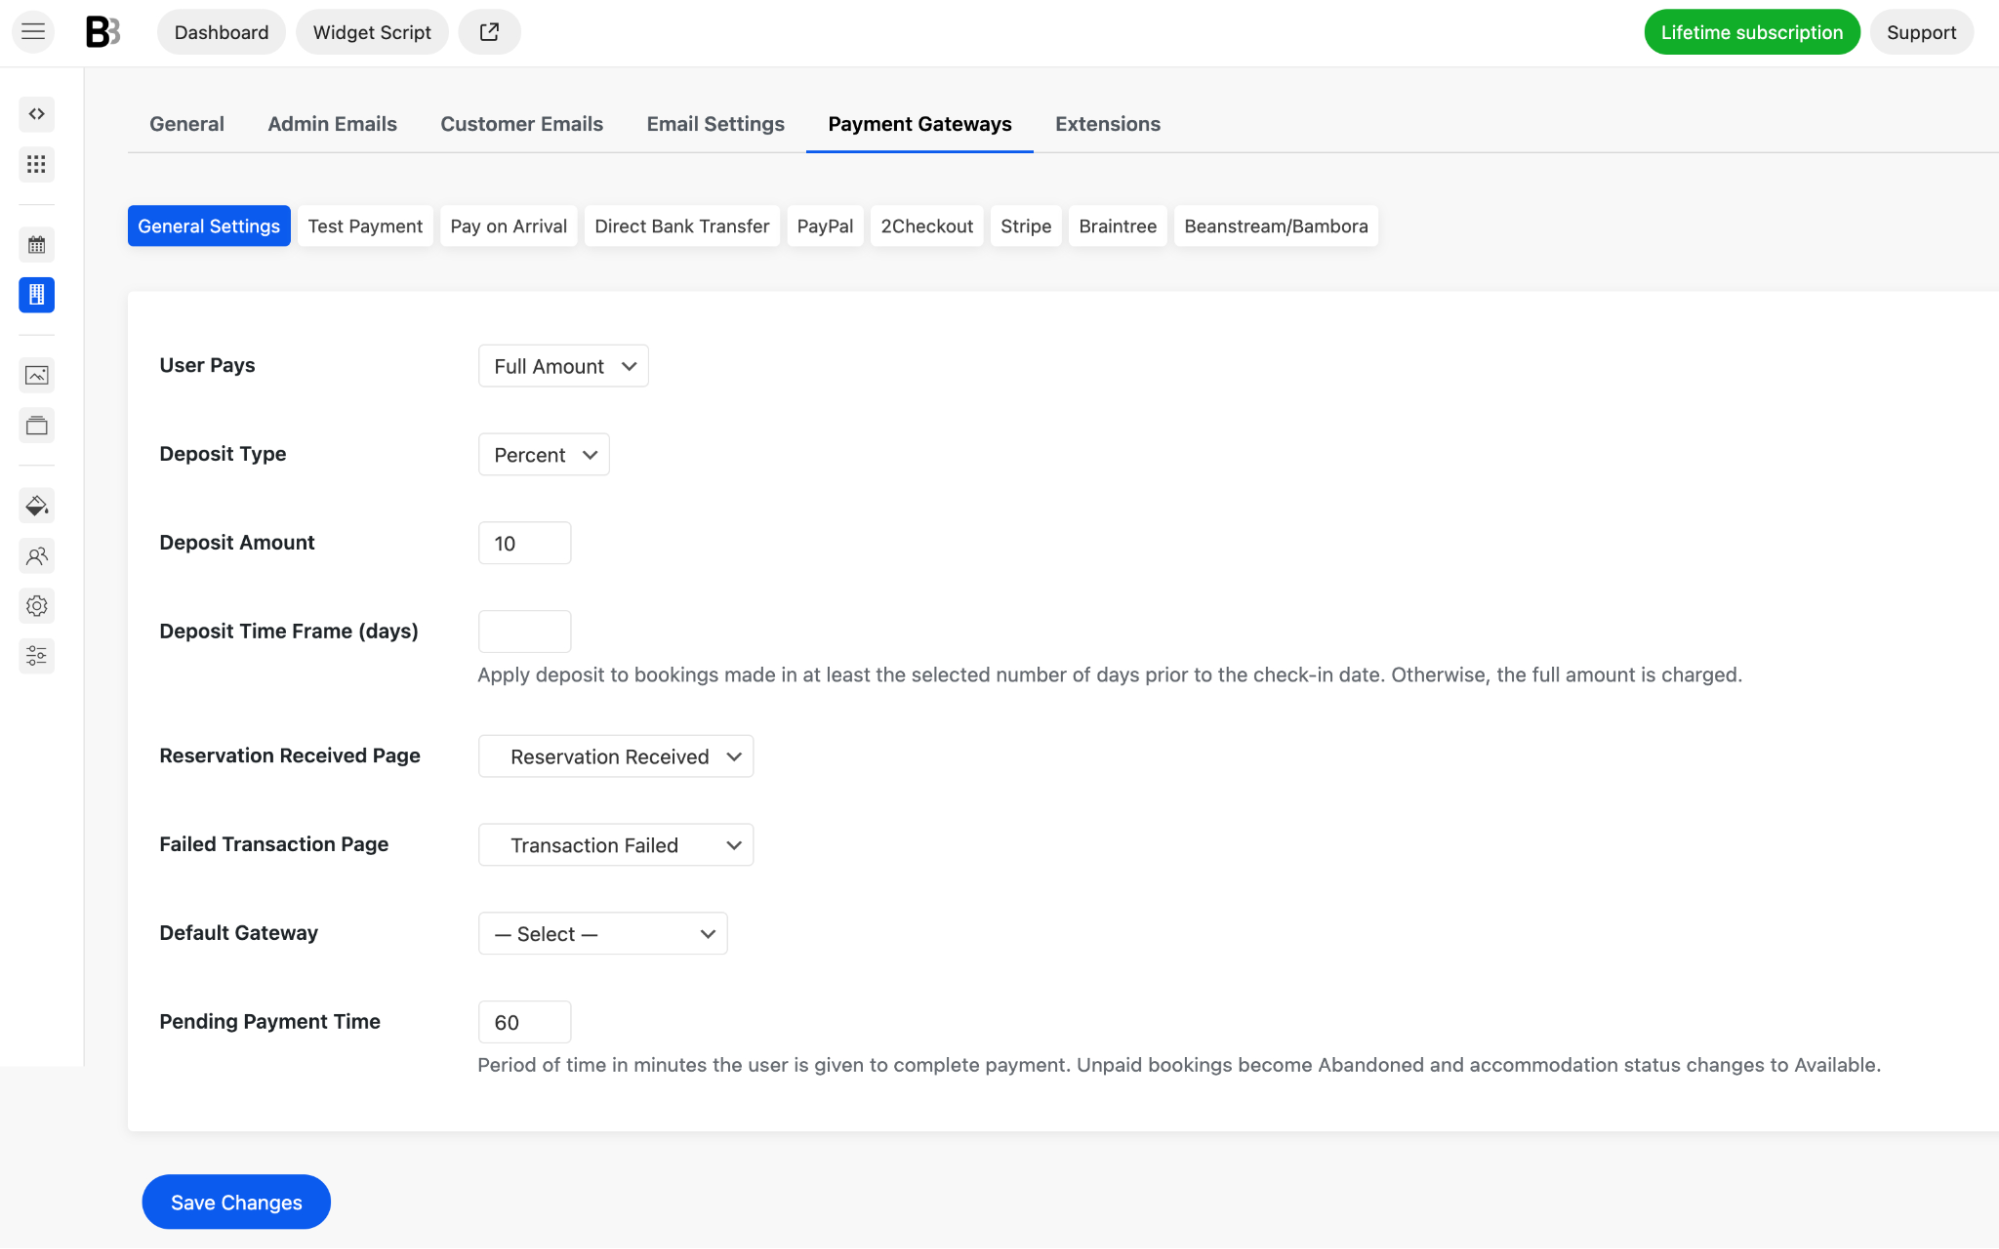Click the Lifetime subscription button
1999x1249 pixels.
pos(1752,32)
